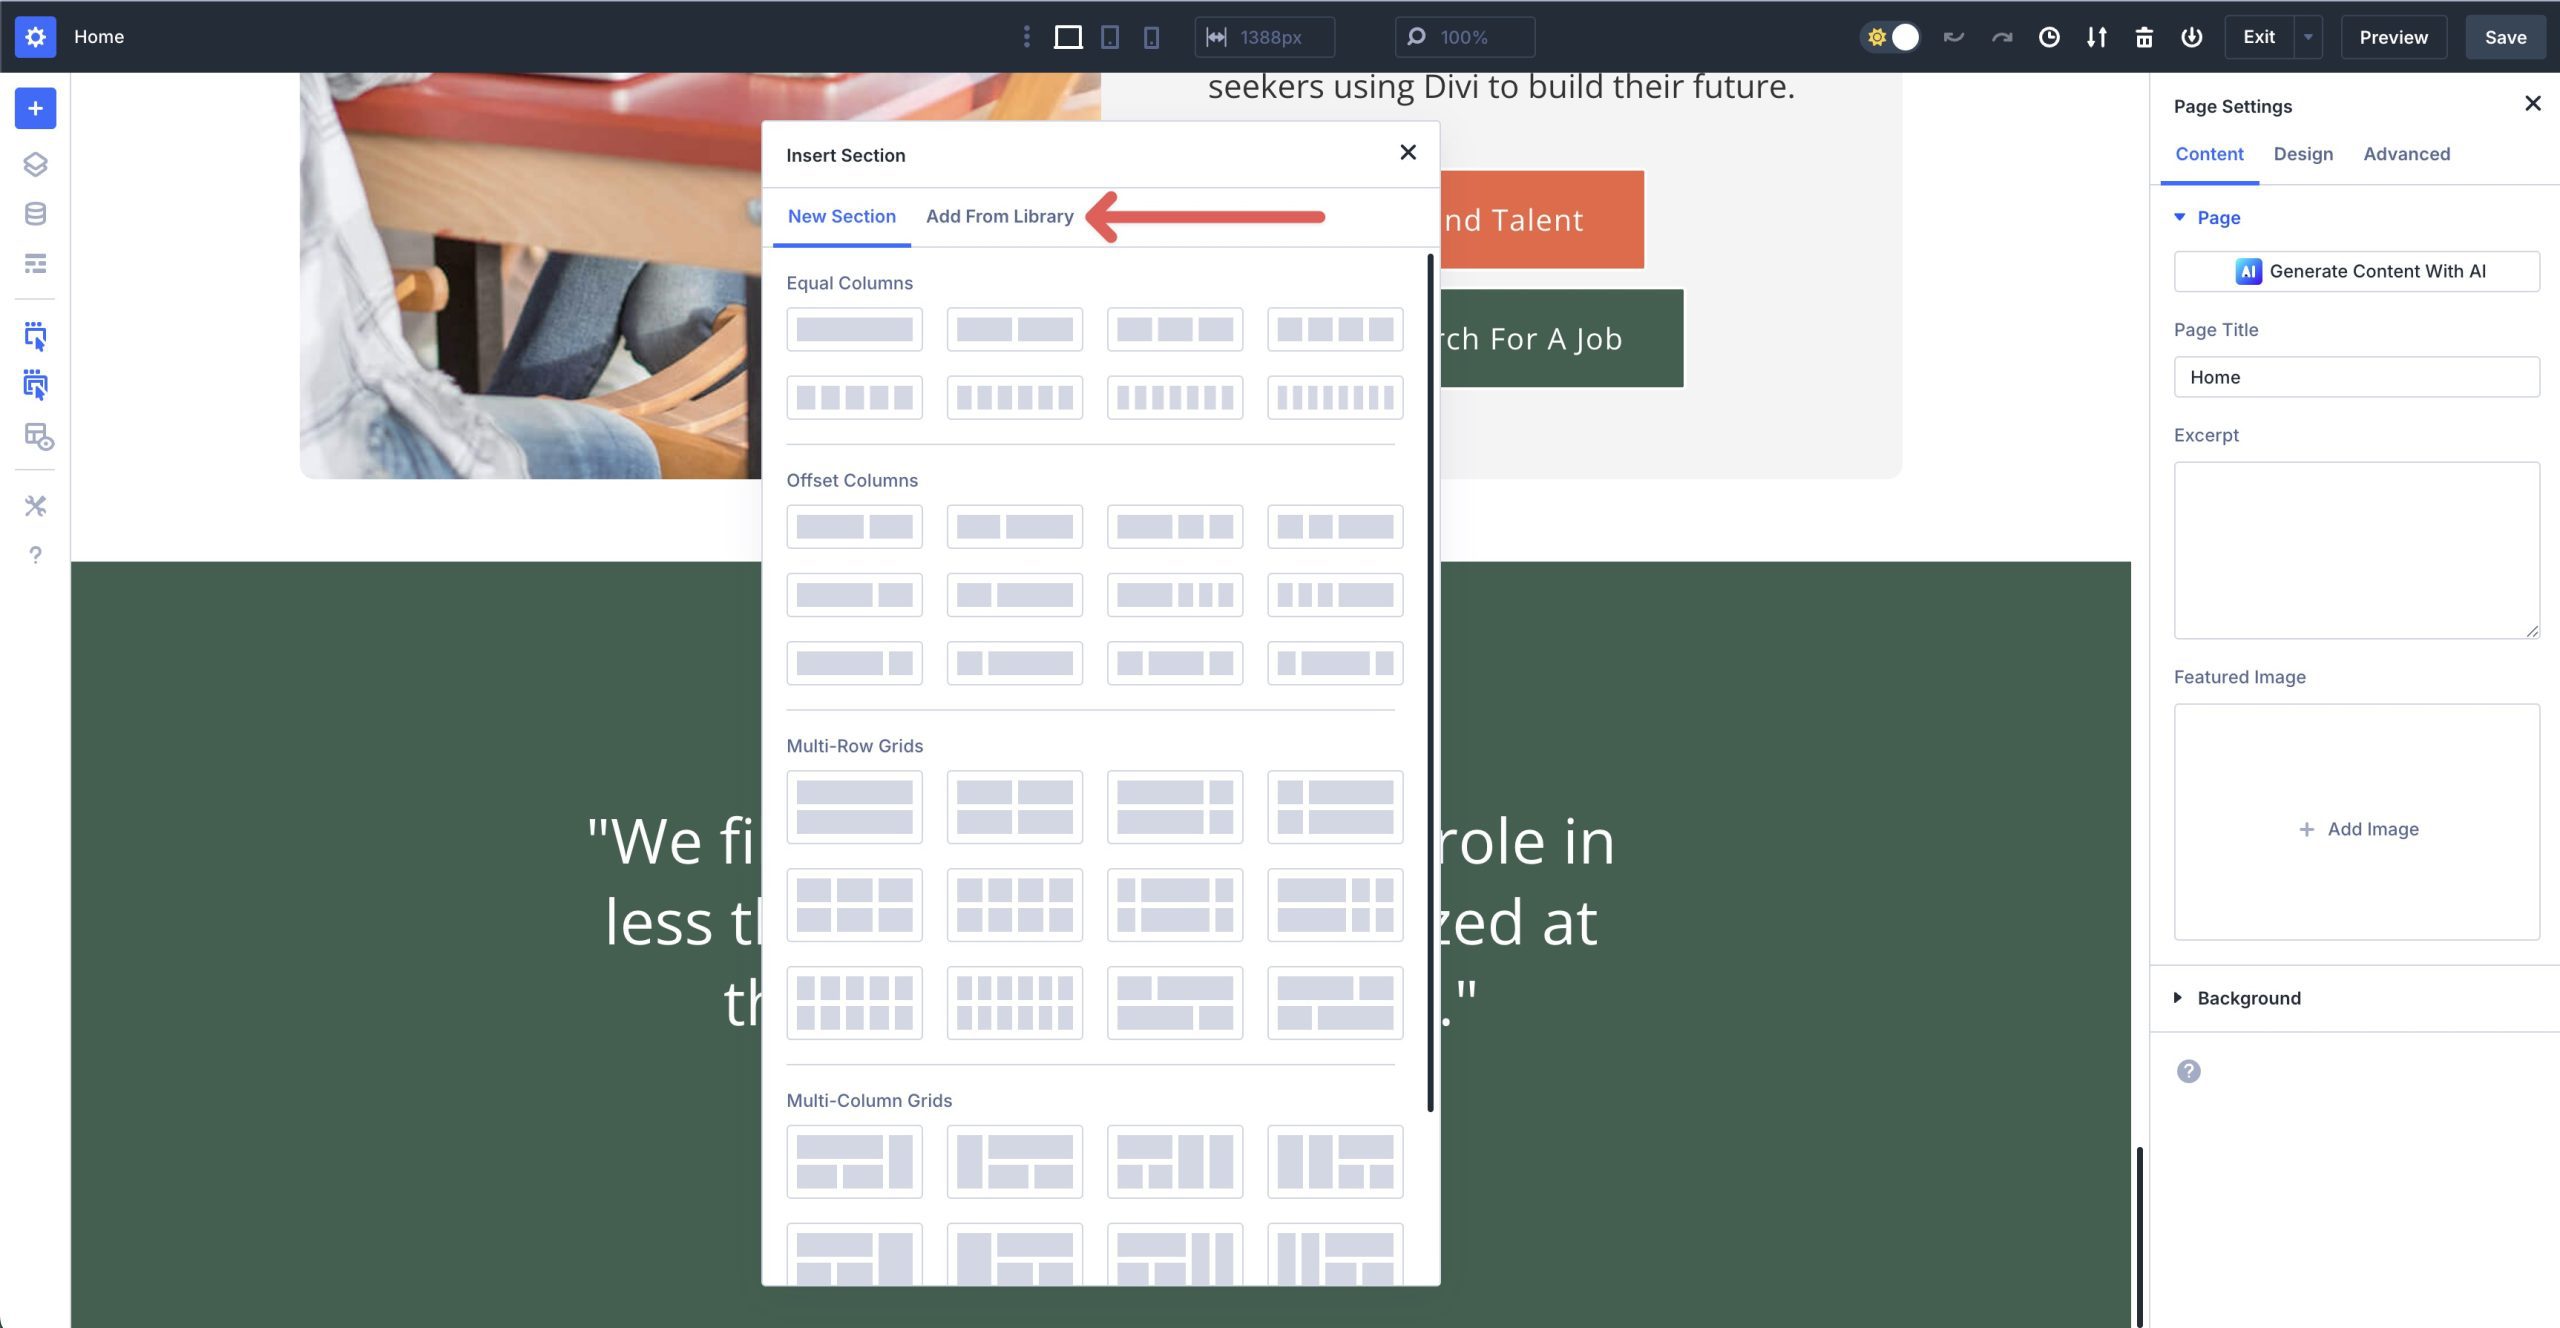The image size is (2560, 1328).
Task: Disable the Visual Builder with the power icon
Action: [x=2190, y=36]
